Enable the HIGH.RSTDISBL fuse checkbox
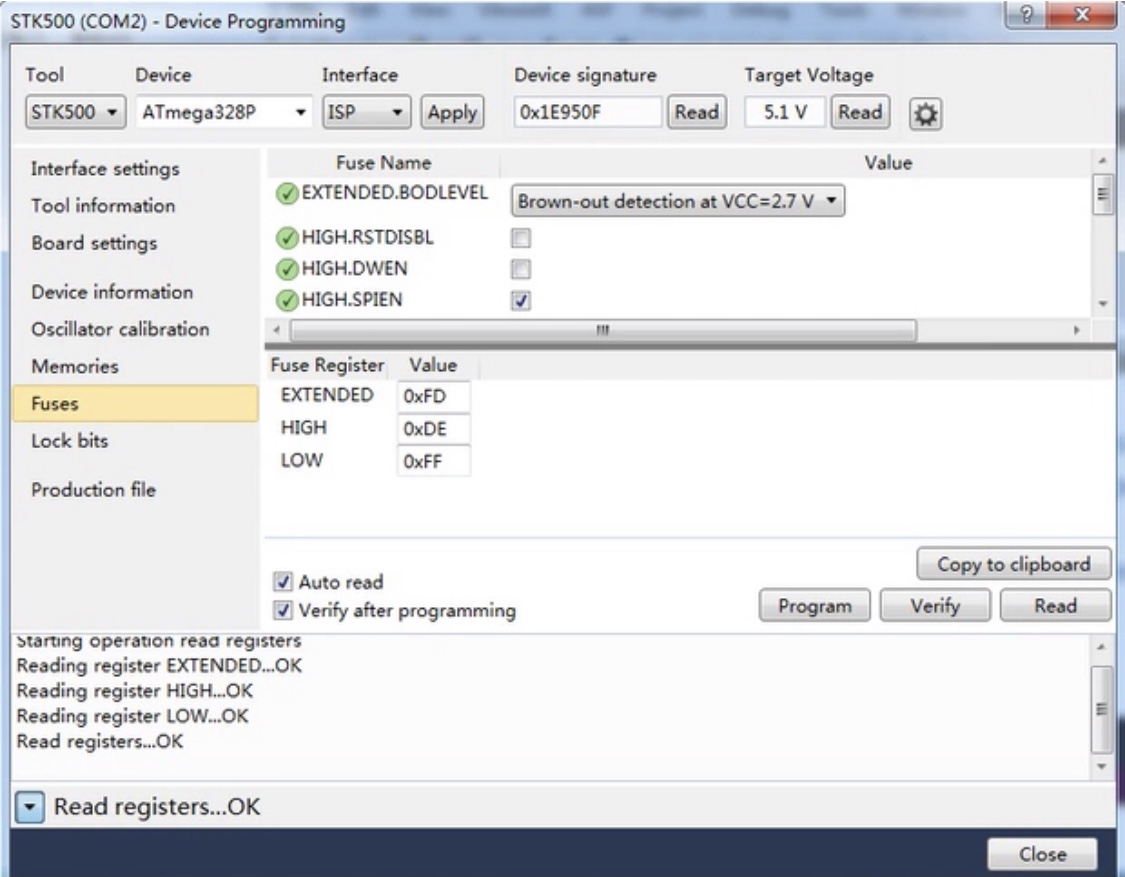Screen dimensions: 1125x877 coord(521,238)
